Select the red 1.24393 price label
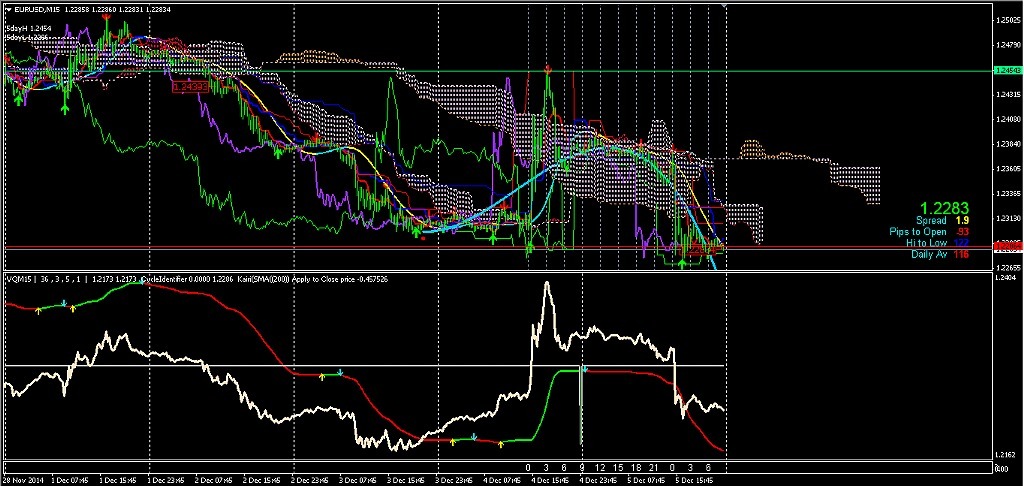Image resolution: width=1024 pixels, height=486 pixels. click(x=190, y=87)
